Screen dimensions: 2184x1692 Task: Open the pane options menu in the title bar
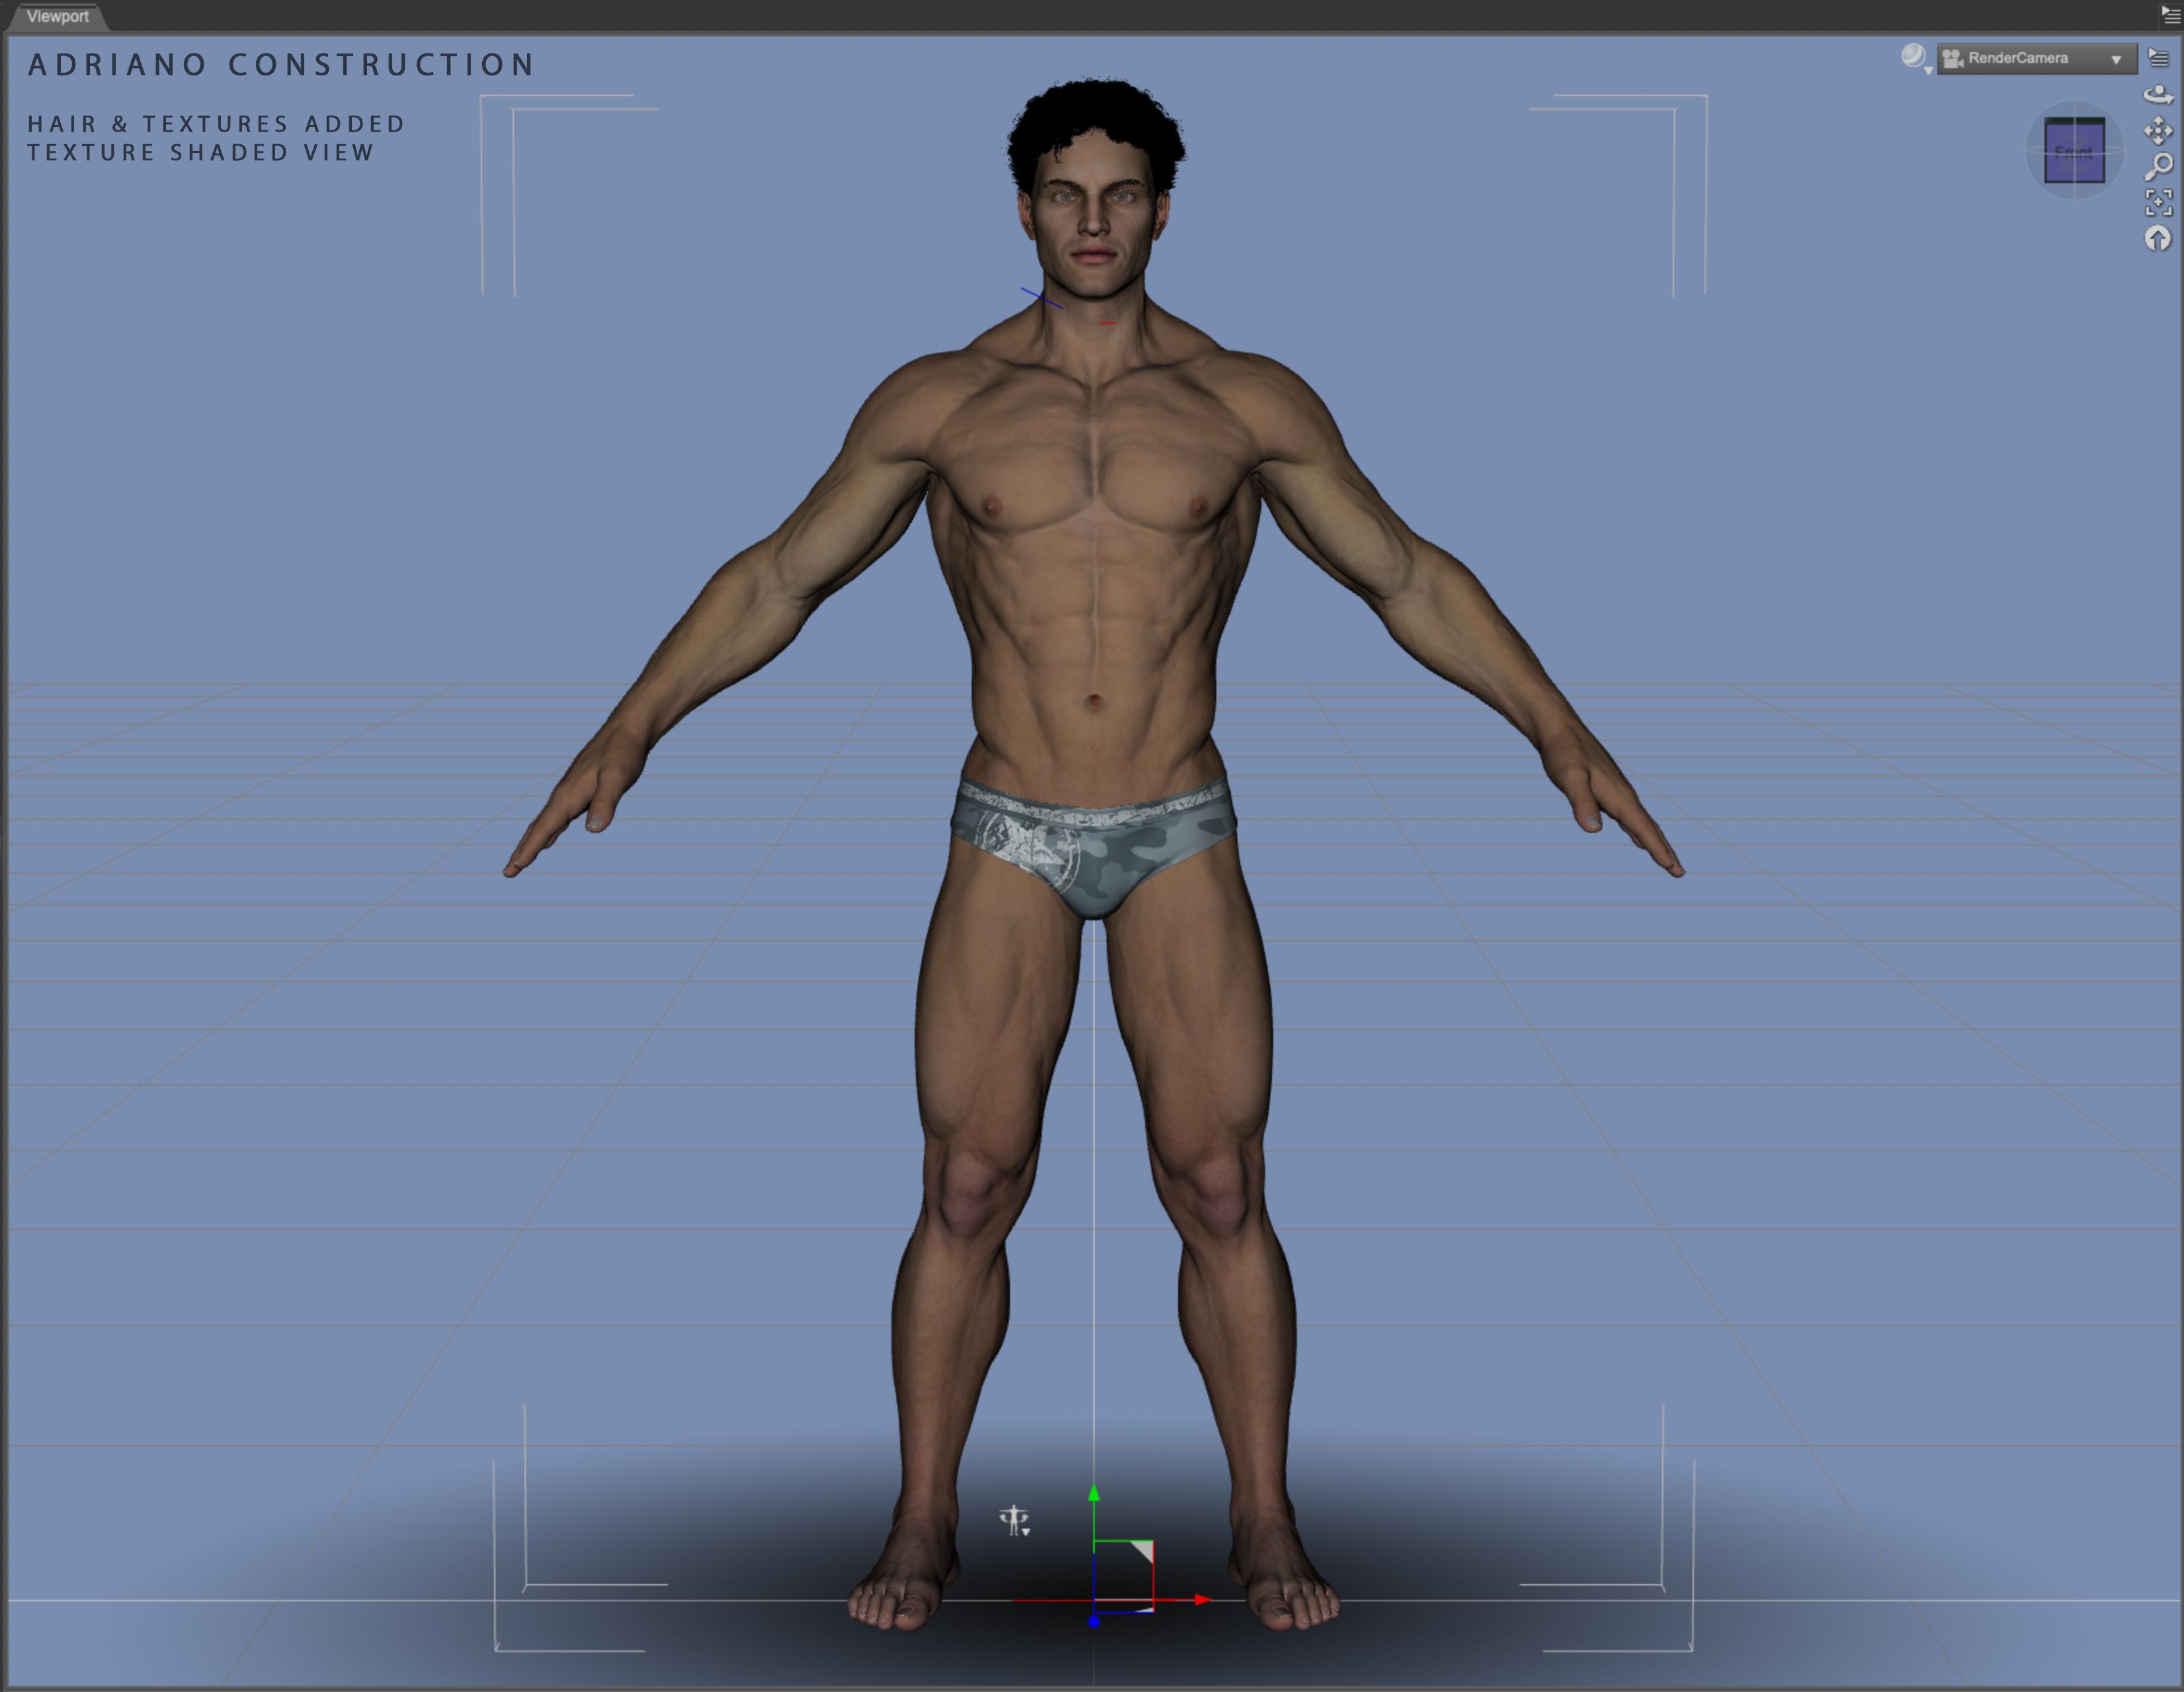click(2170, 14)
